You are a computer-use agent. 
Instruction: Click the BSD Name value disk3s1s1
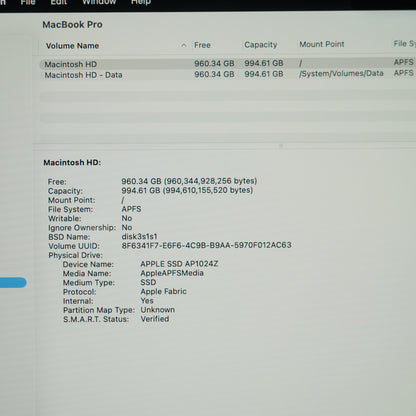click(x=139, y=236)
